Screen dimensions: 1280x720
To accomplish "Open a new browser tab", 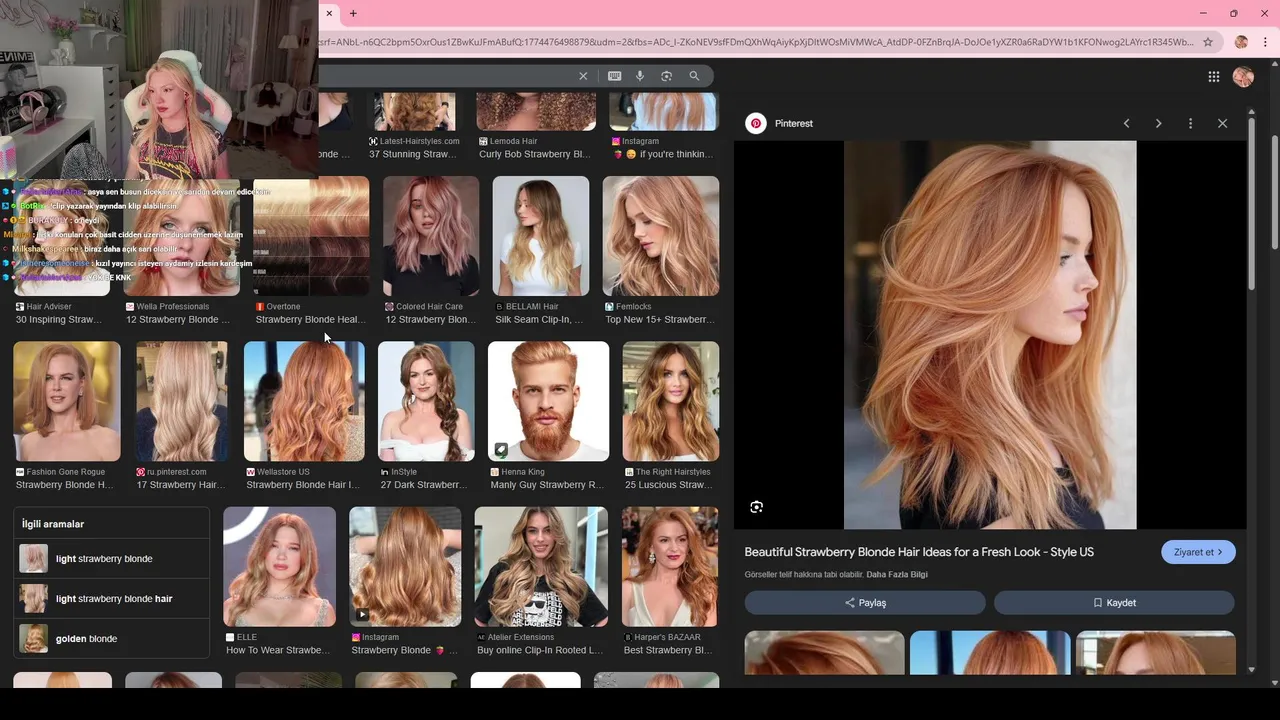I will (353, 13).
